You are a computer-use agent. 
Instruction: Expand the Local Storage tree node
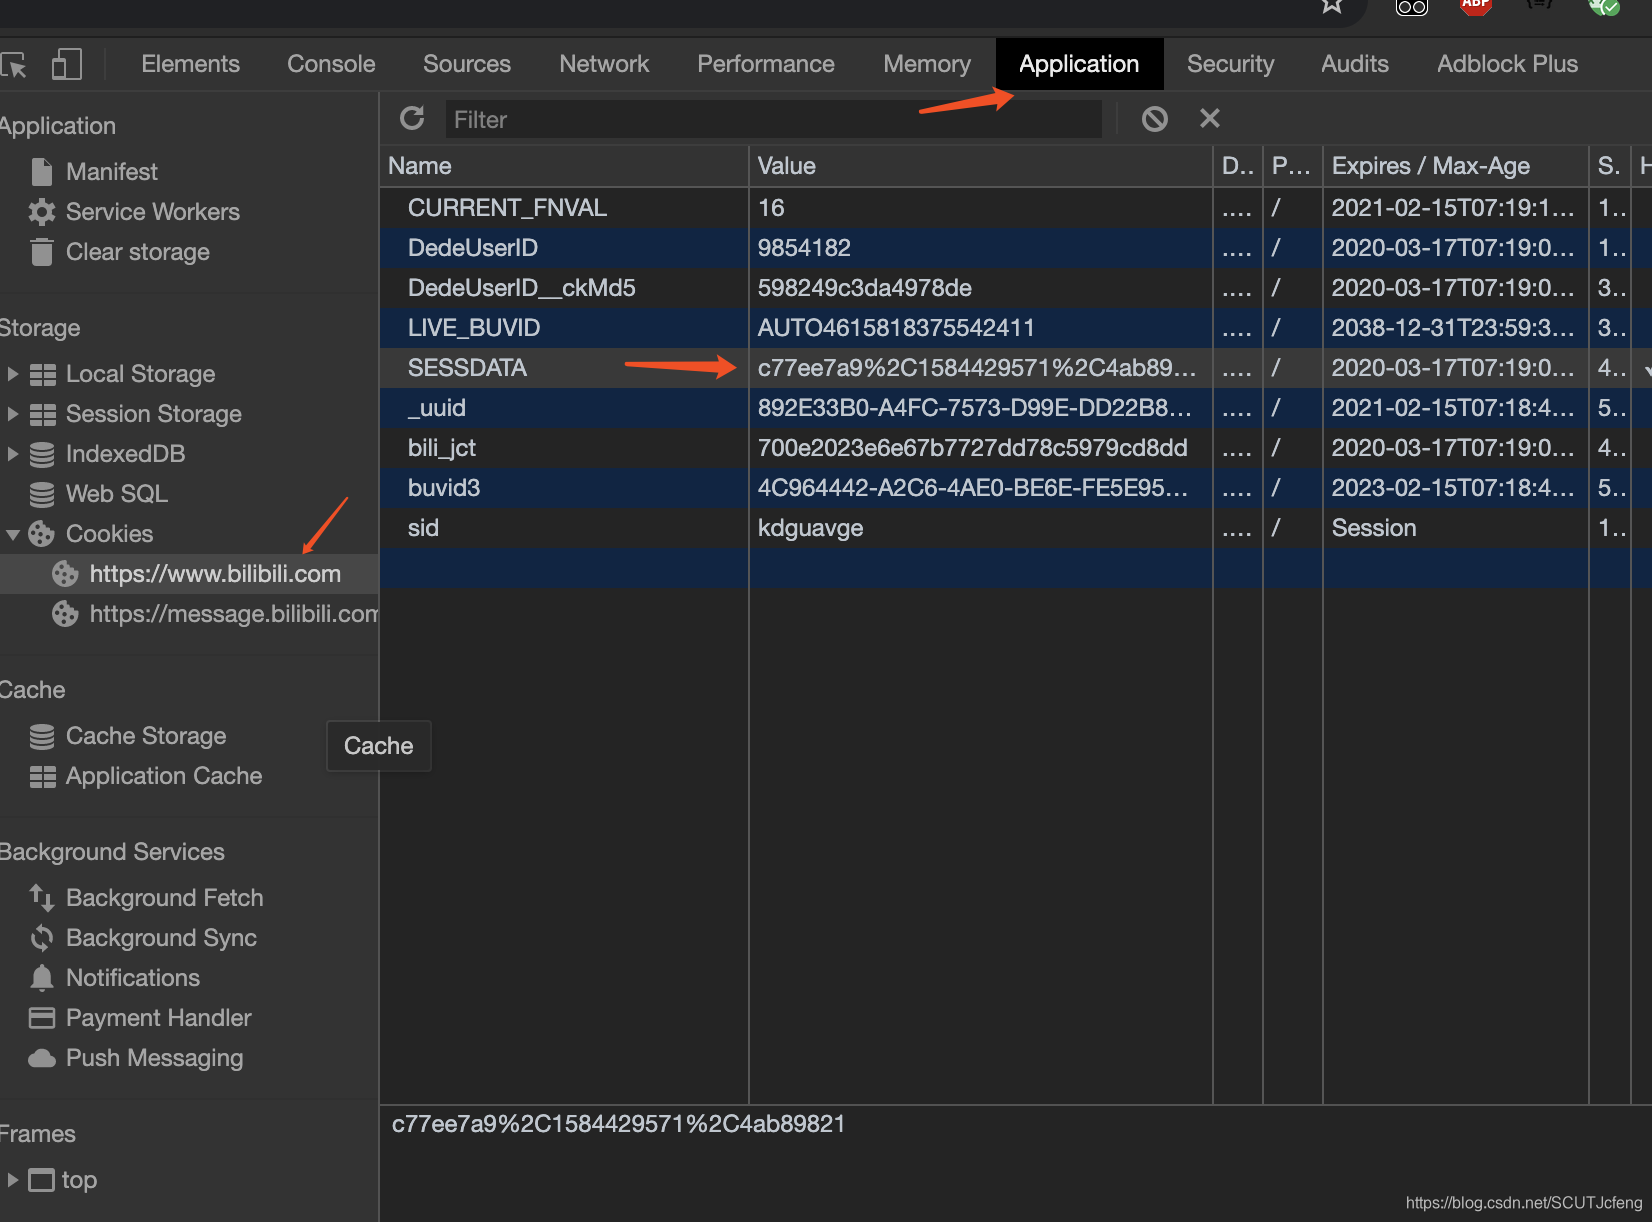13,374
